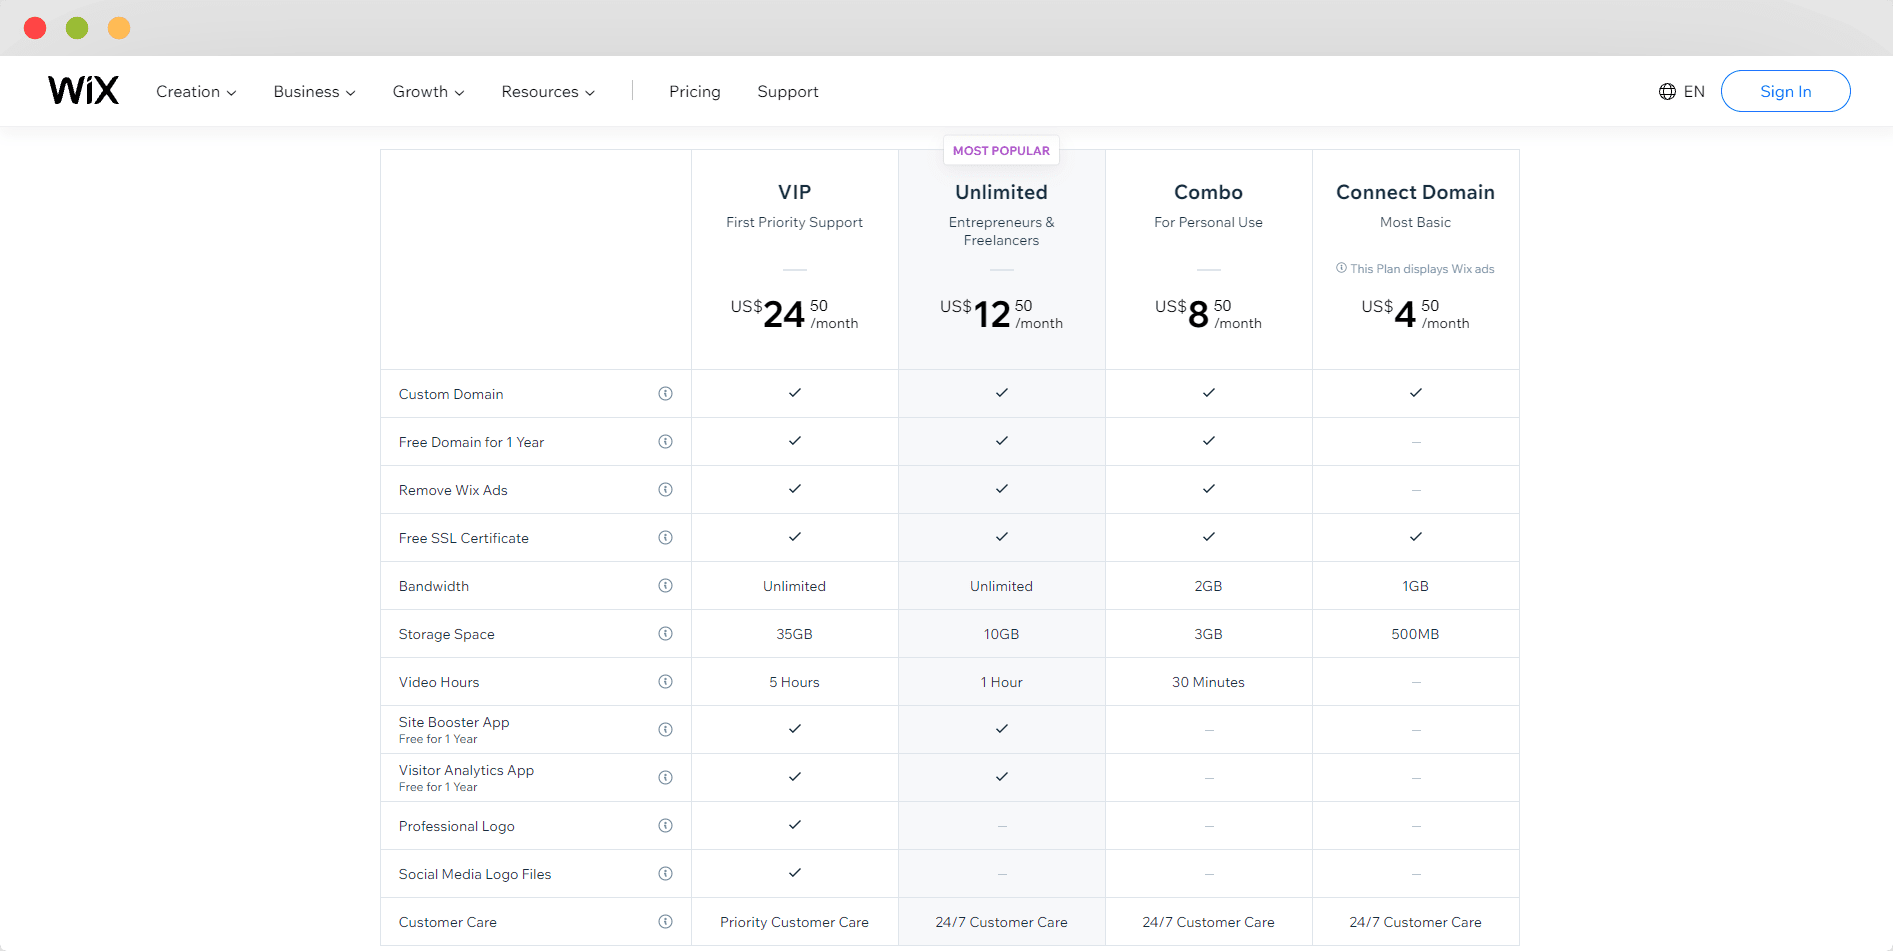
Task: Click '1GB' bandwidth under Connect Domain
Action: (x=1416, y=586)
